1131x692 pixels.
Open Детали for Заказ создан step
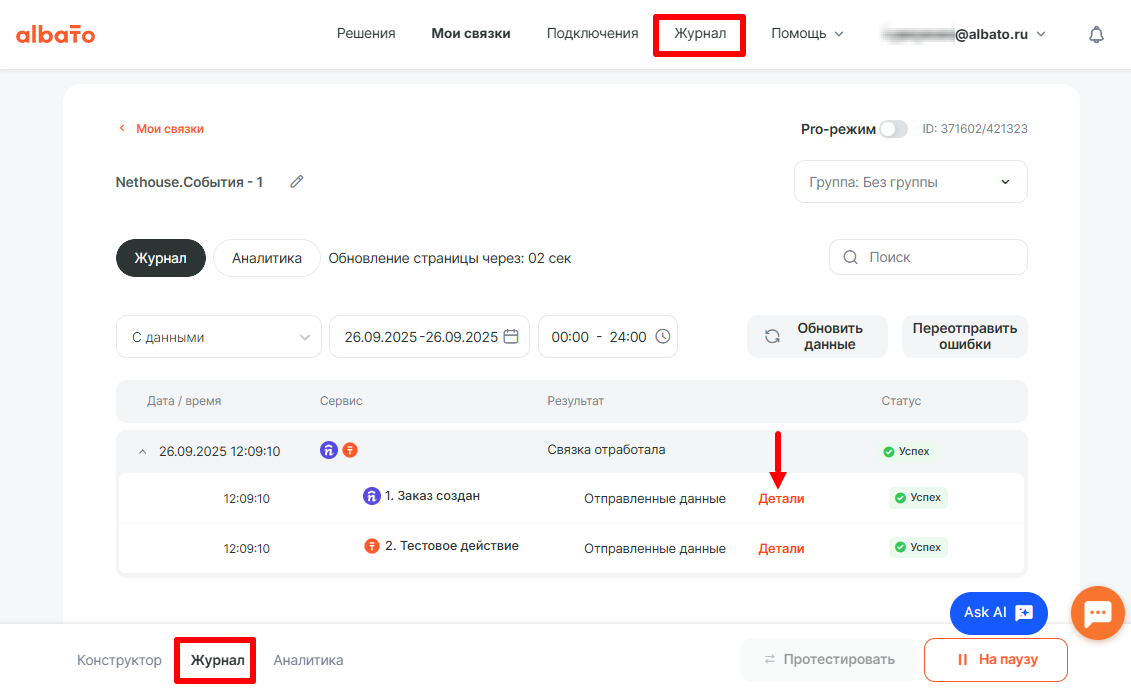[x=781, y=498]
